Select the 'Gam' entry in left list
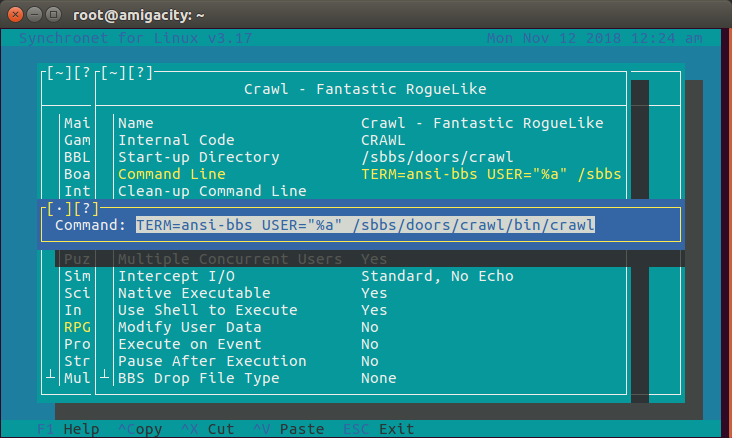 tap(77, 140)
